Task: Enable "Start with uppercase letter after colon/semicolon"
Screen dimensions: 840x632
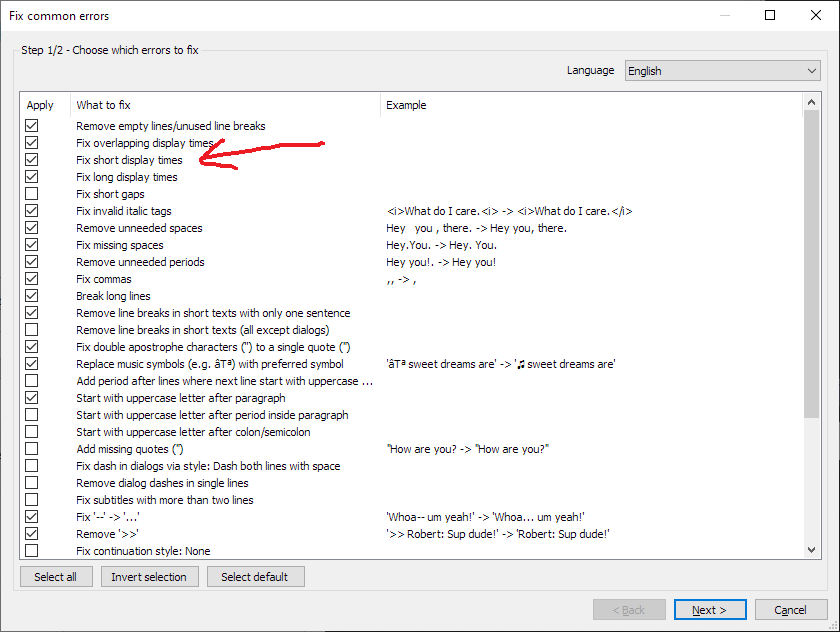Action: (31, 432)
